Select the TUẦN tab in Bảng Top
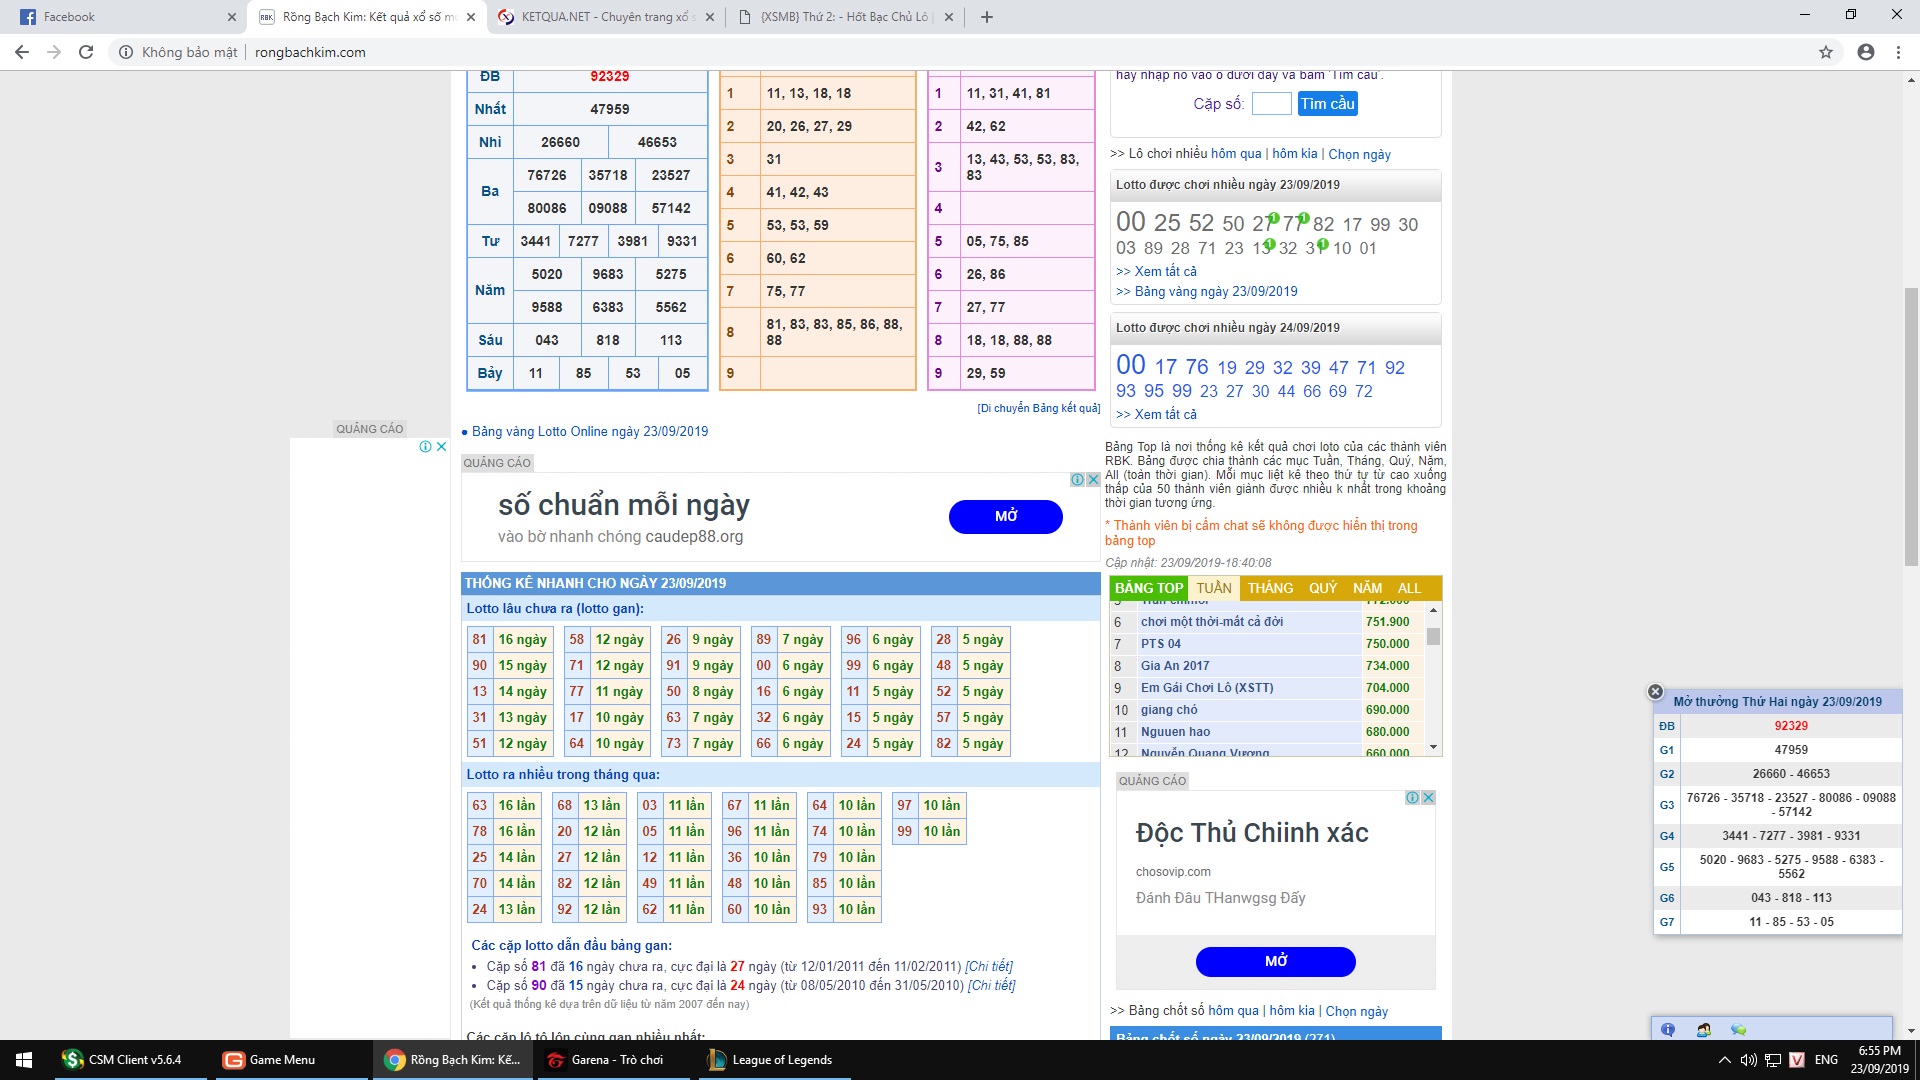 (1213, 588)
